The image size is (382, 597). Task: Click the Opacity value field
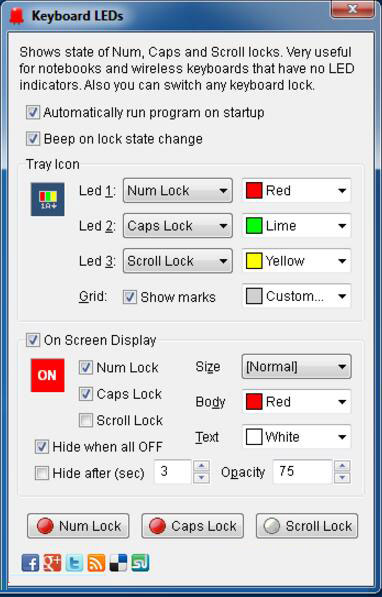click(303, 472)
